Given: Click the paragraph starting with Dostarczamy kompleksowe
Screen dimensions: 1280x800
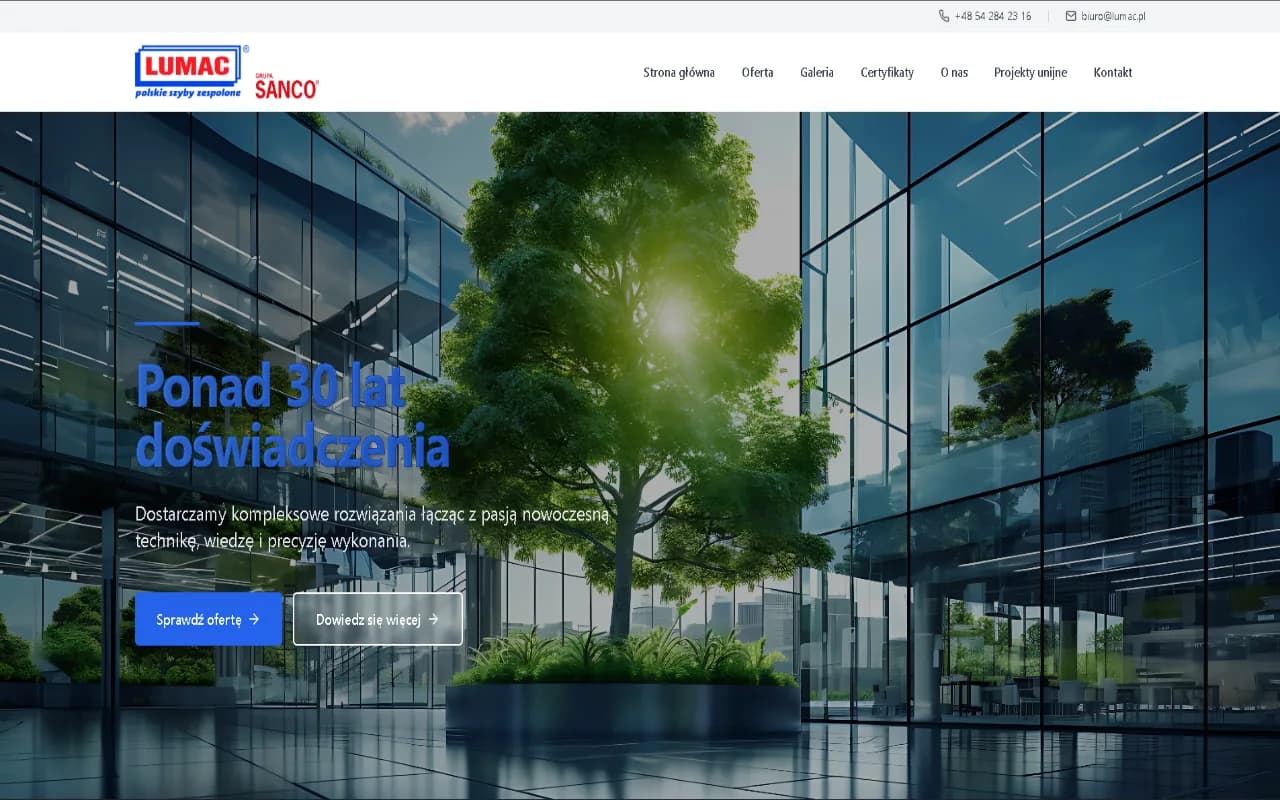Looking at the screenshot, I should [x=372, y=527].
